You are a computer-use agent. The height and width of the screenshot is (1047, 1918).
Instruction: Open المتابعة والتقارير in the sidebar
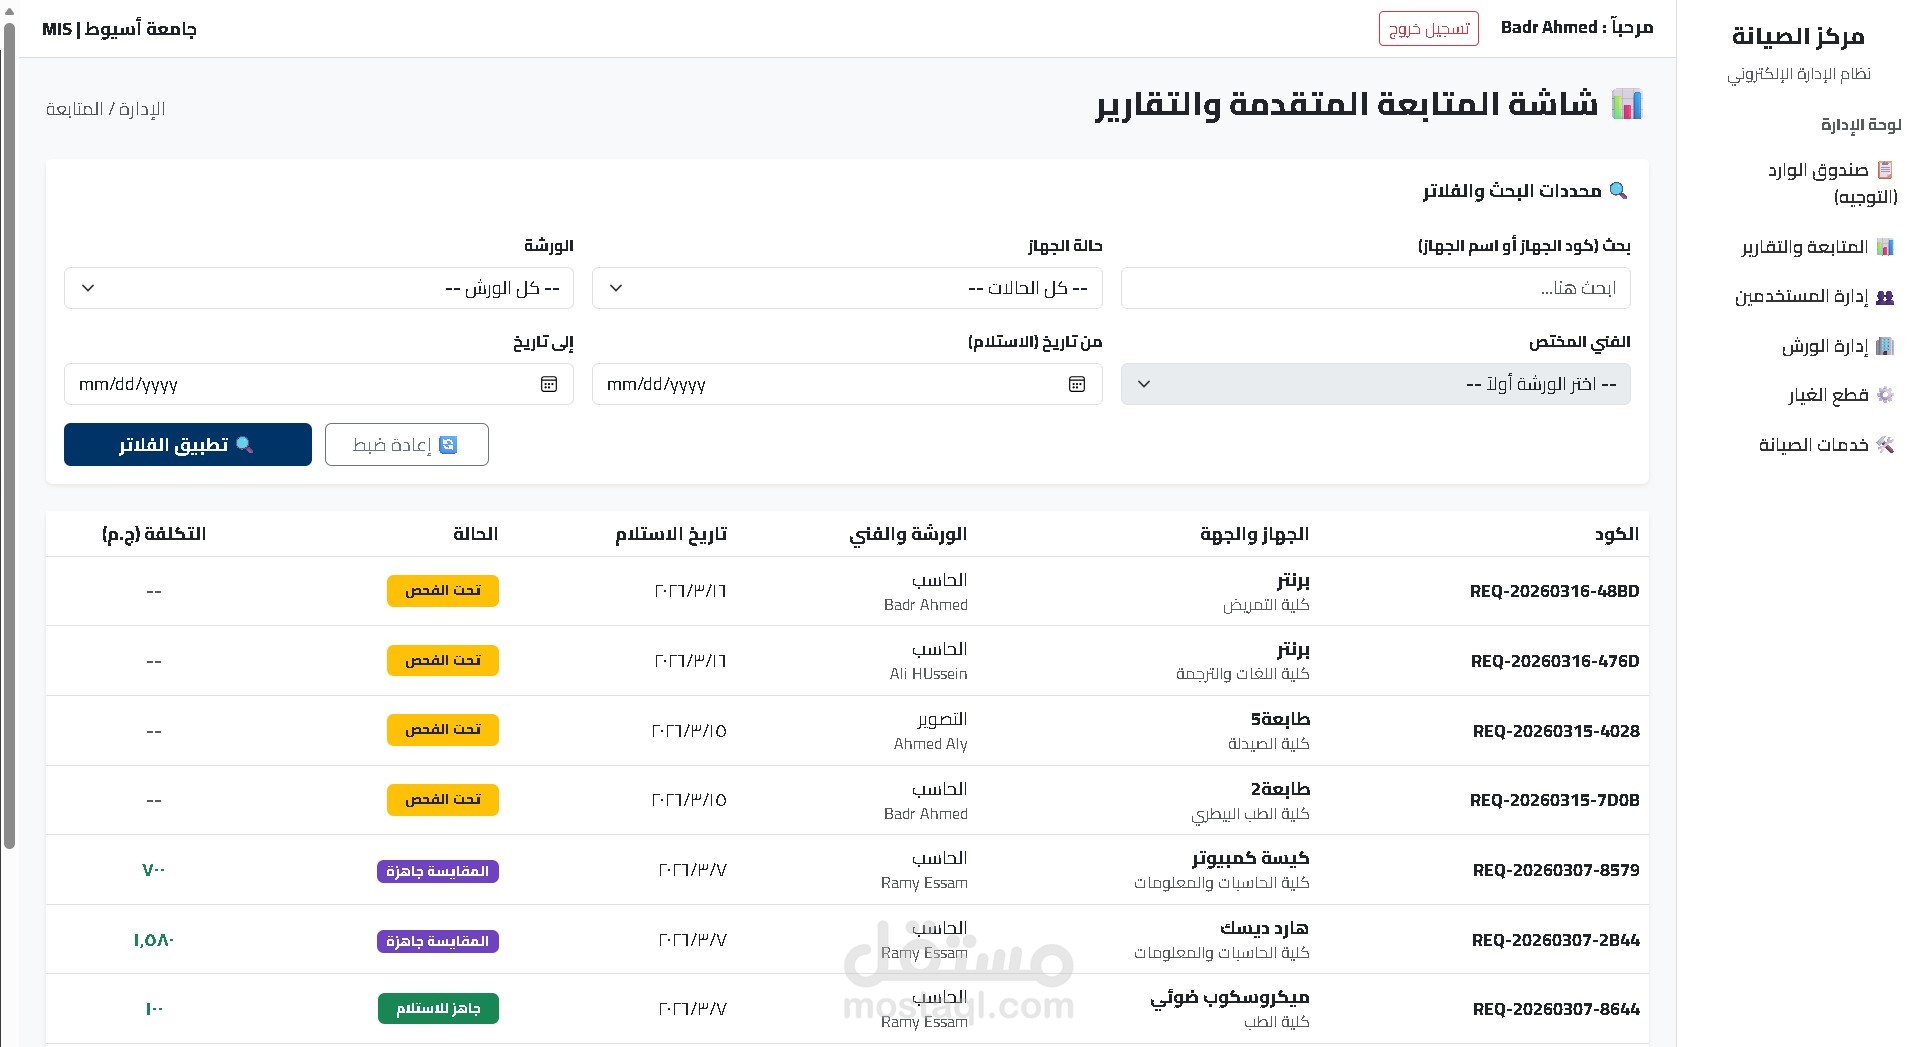1817,247
